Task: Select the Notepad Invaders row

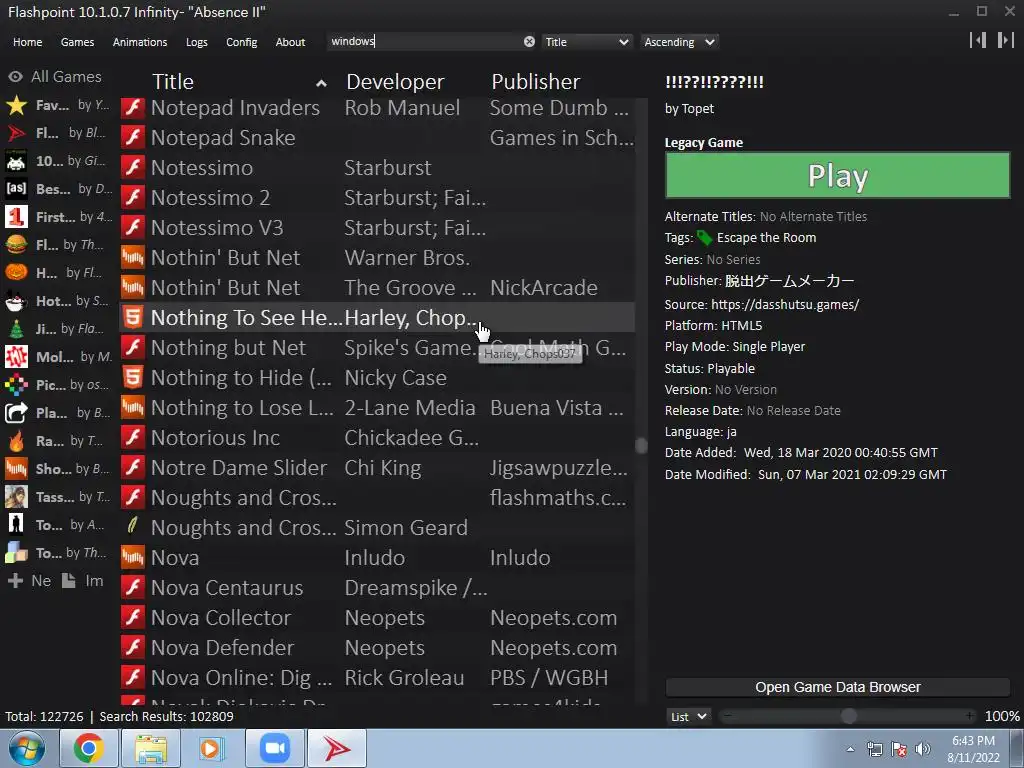Action: point(377,108)
